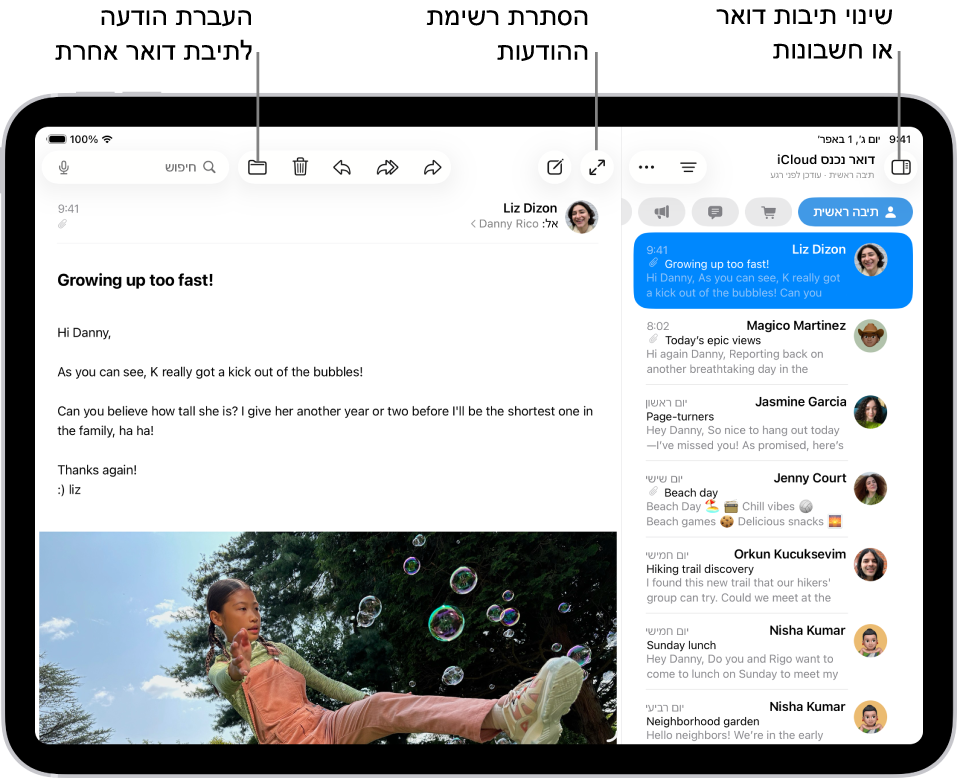The width and height of the screenshot is (960, 779).
Task: Tap the attachment paperclip under message time
Action: (x=62, y=224)
